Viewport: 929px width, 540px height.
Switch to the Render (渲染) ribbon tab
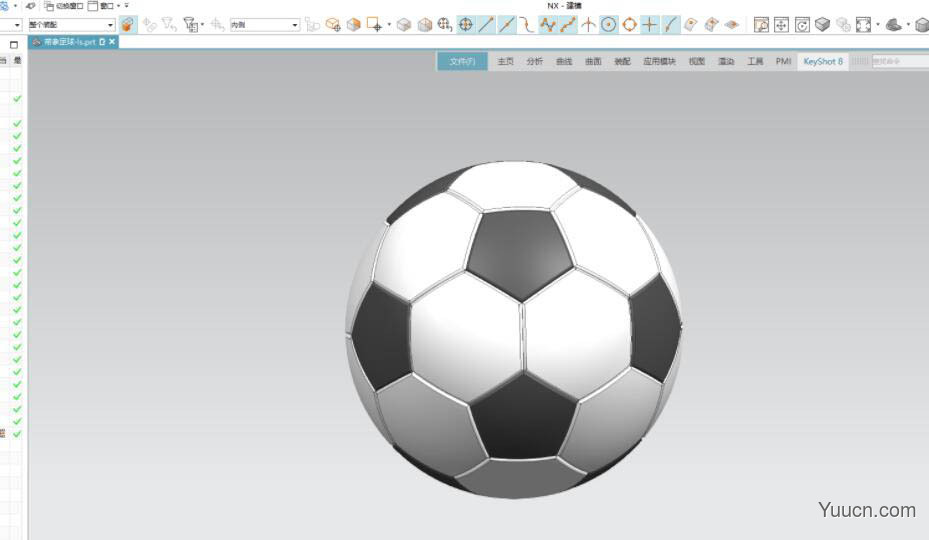pos(726,62)
